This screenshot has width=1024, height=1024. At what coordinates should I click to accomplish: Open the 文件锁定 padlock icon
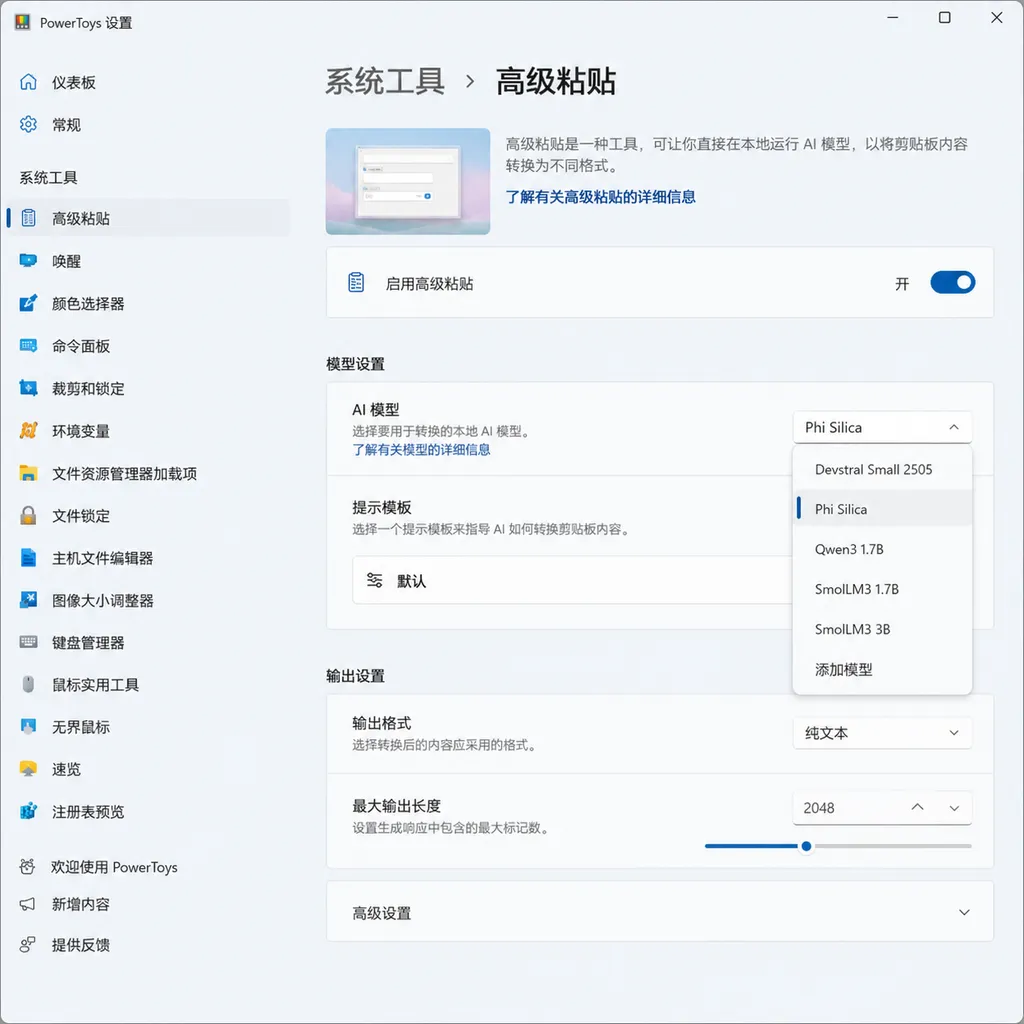[28, 515]
